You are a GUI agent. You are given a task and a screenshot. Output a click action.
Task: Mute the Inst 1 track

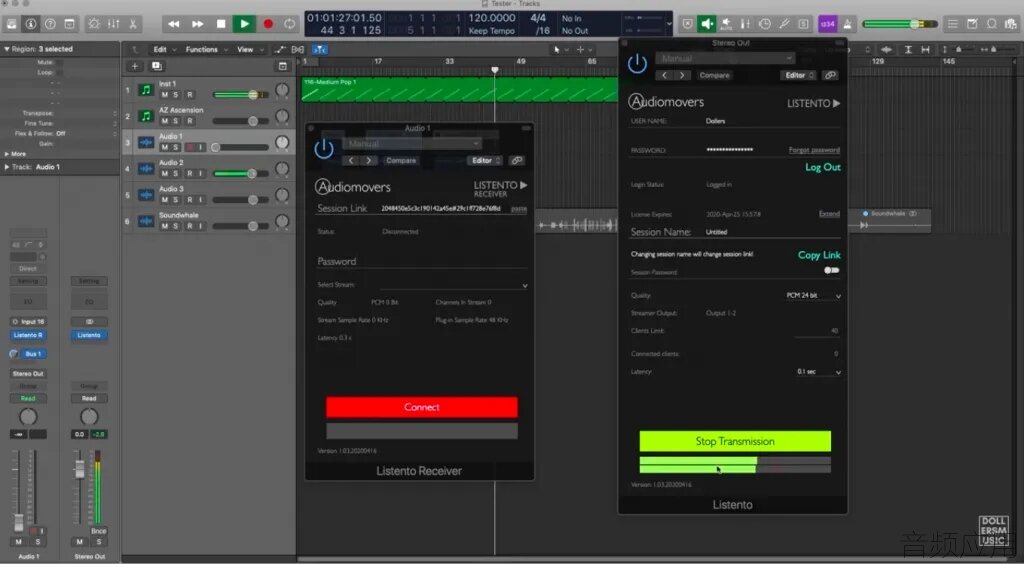(165, 95)
